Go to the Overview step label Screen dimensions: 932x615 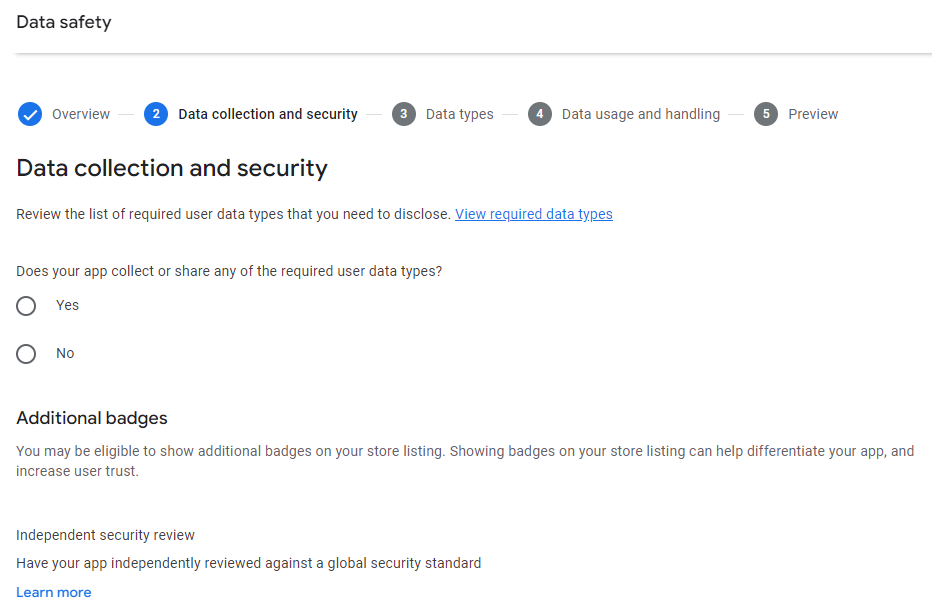81,114
